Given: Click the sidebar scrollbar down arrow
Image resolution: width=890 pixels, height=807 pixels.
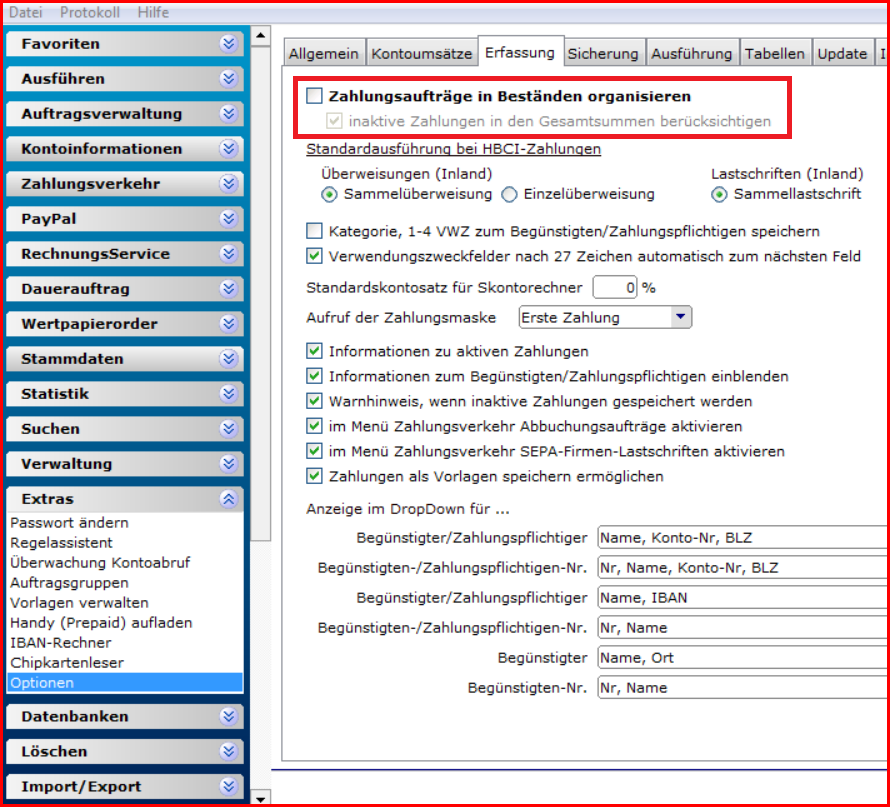Looking at the screenshot, I should point(261,797).
